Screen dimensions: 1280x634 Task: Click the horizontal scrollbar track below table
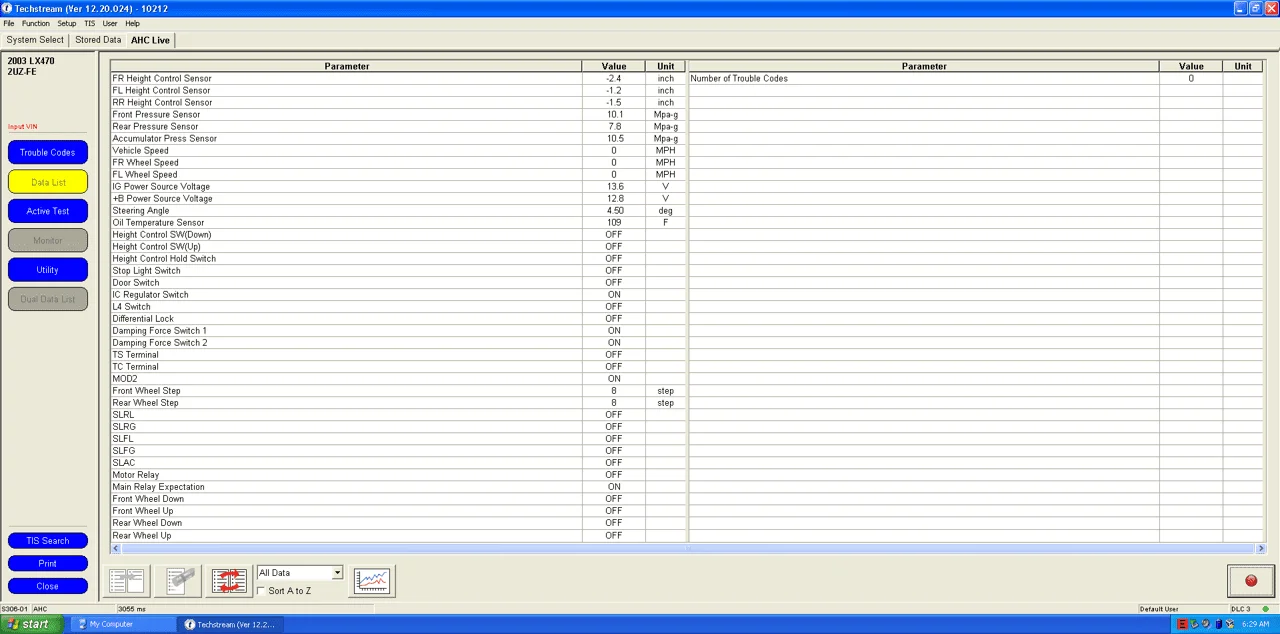(x=688, y=548)
